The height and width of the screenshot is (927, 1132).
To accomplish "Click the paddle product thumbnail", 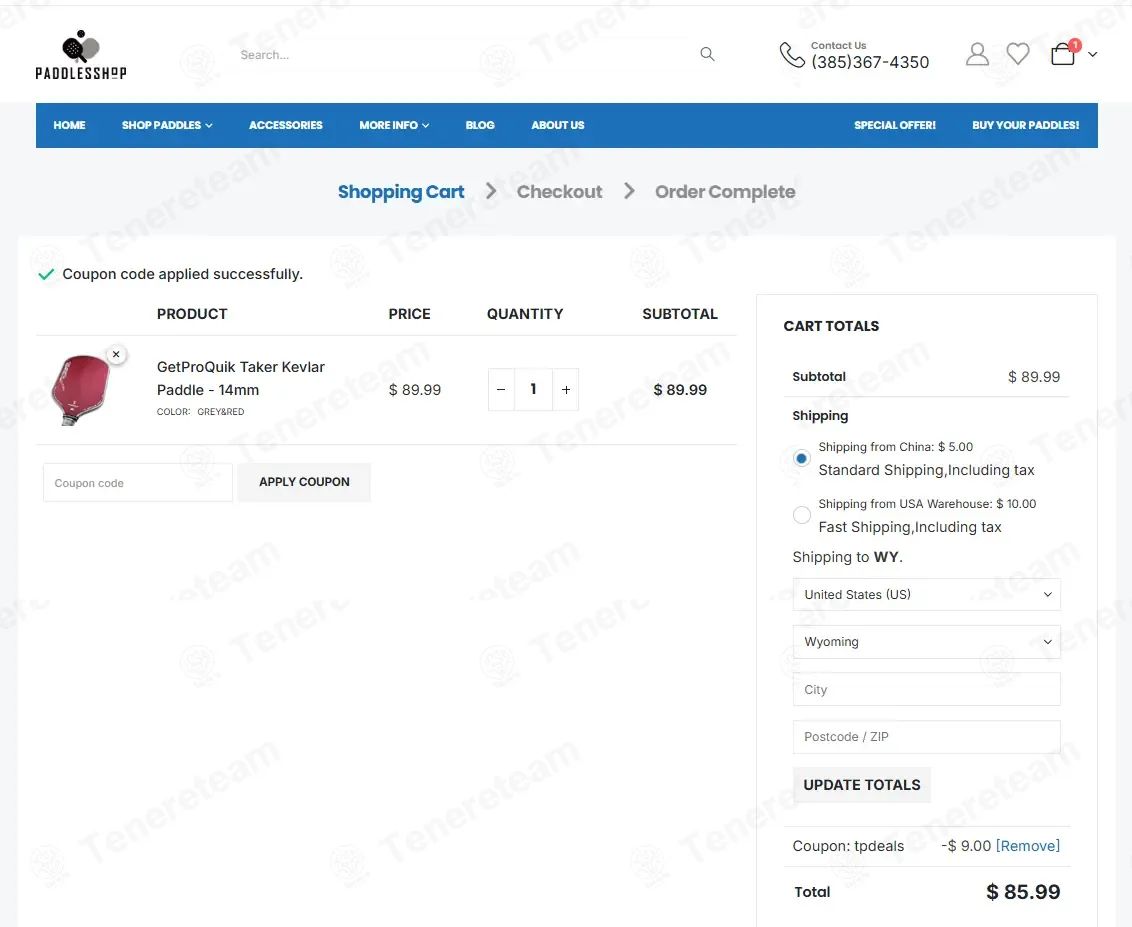I will 81,390.
